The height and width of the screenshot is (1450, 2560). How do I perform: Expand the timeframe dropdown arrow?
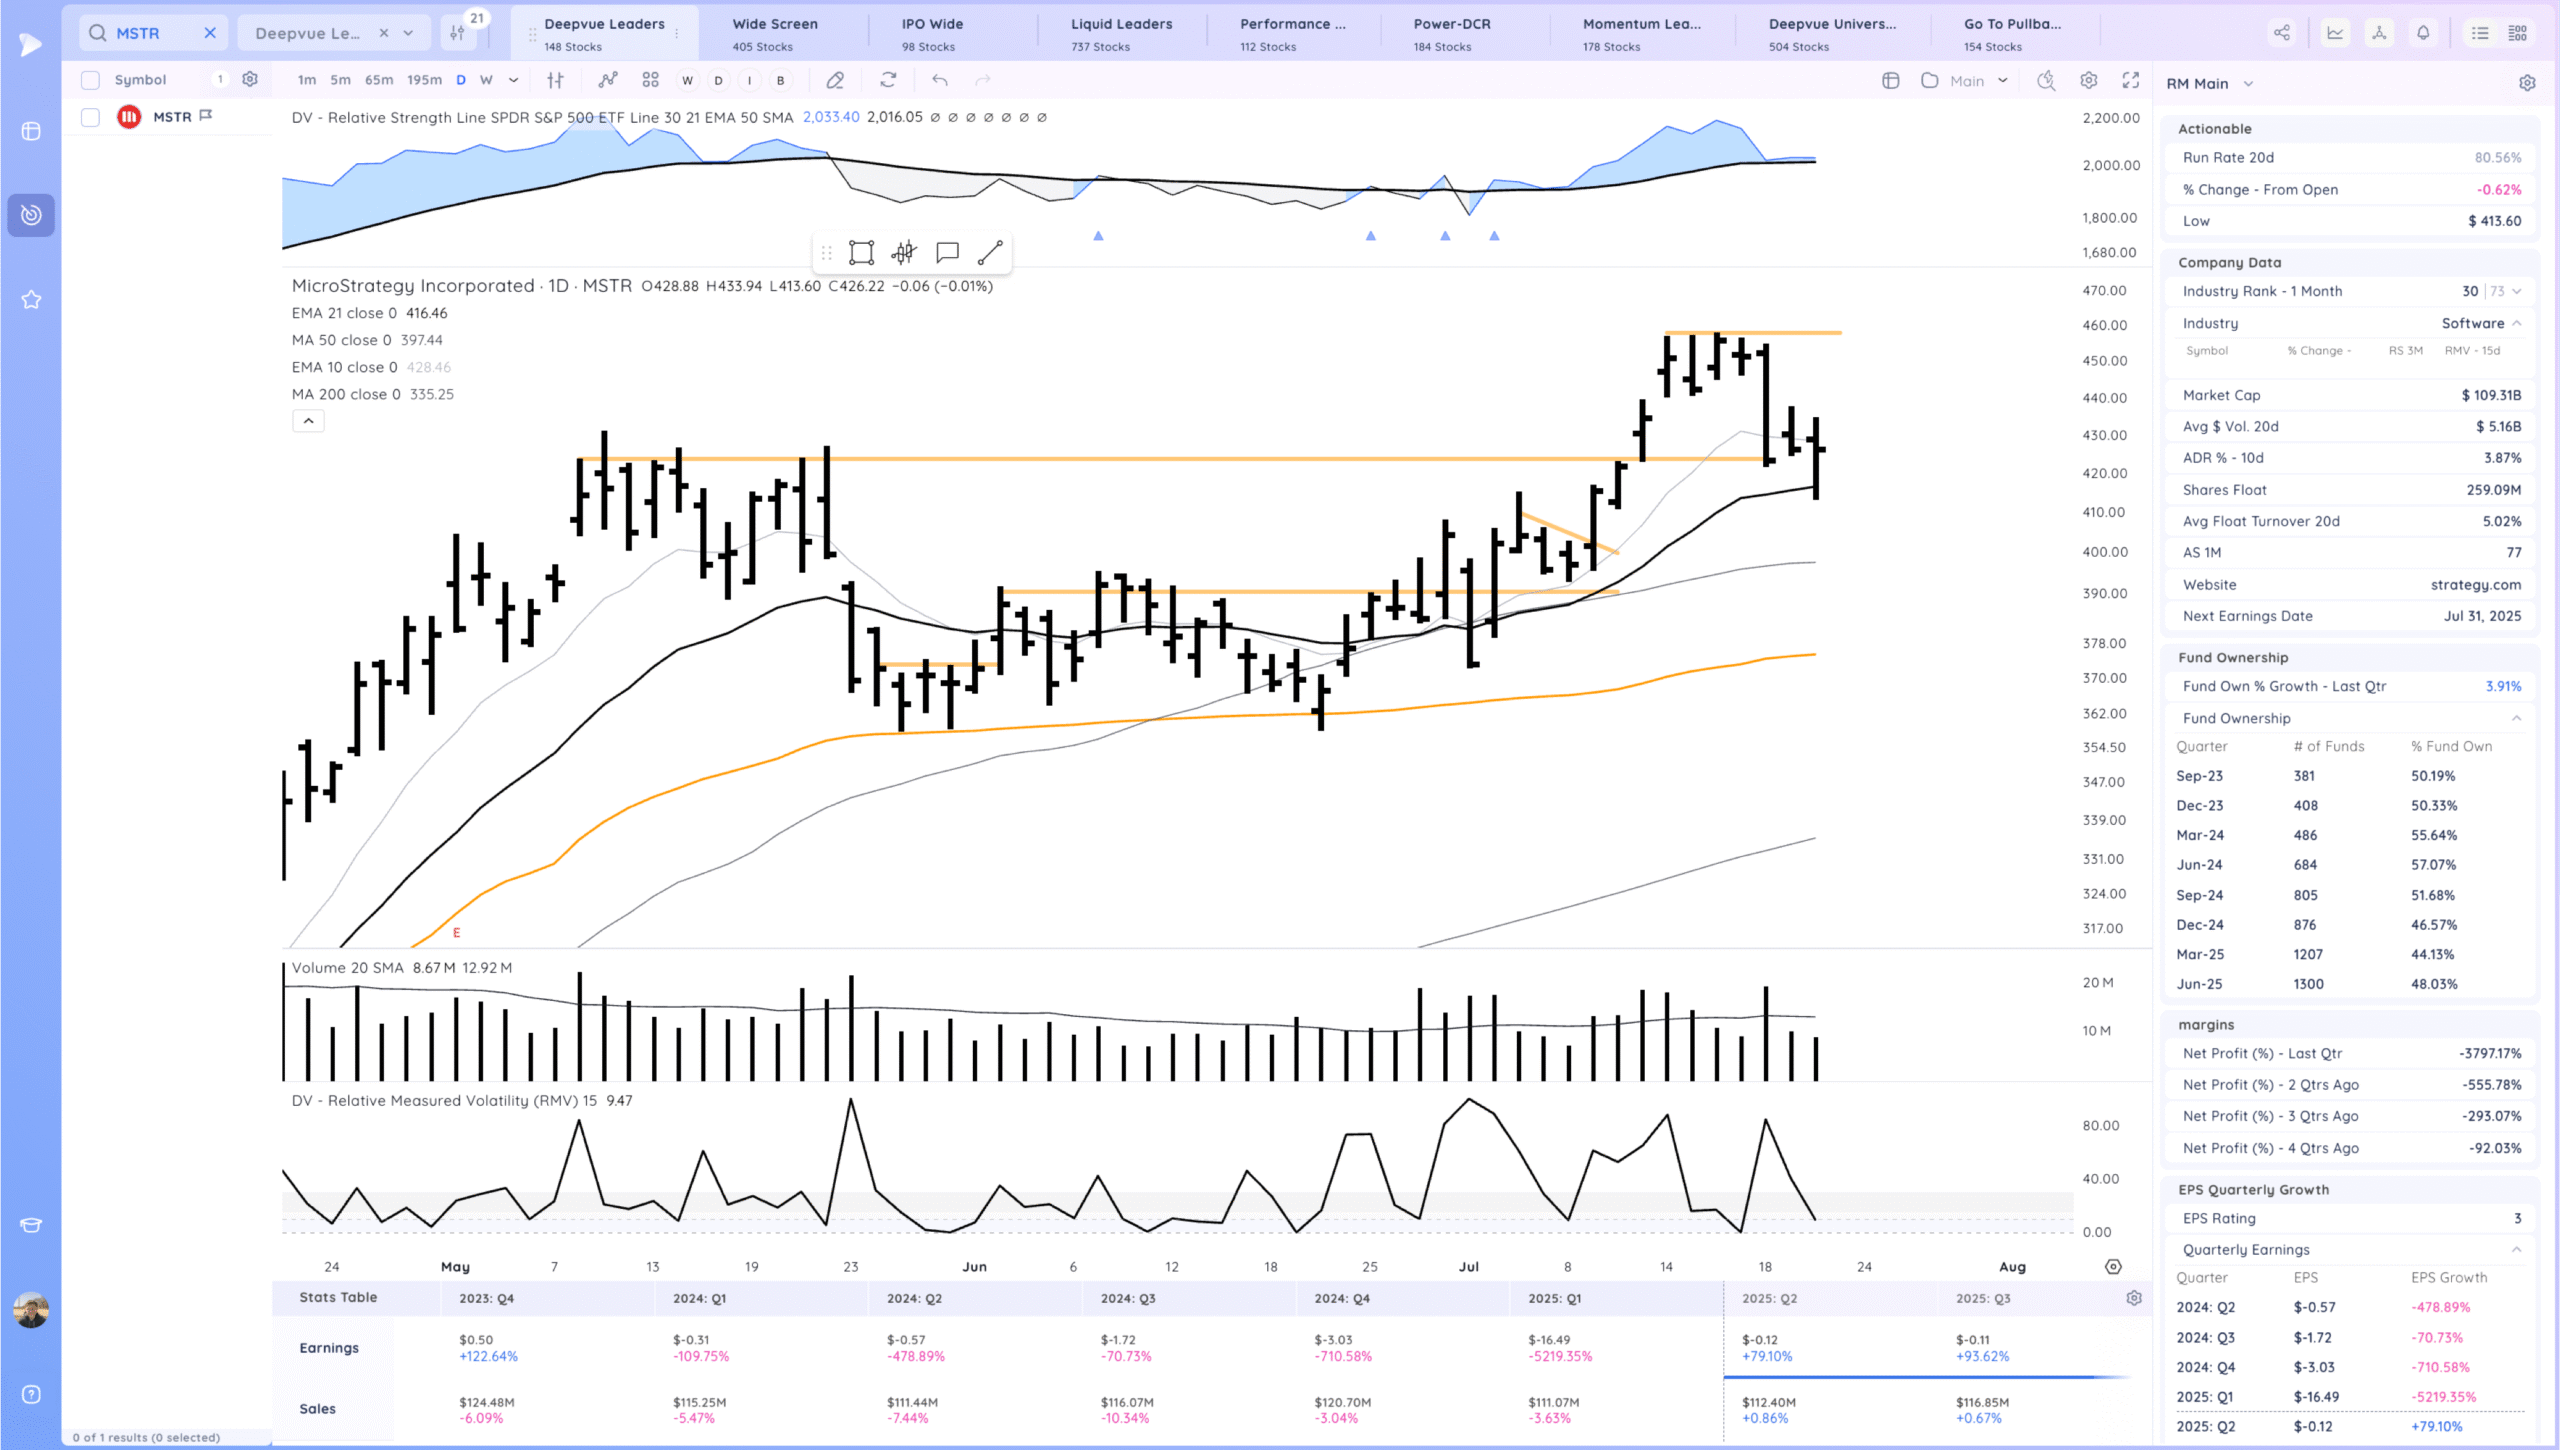[514, 80]
